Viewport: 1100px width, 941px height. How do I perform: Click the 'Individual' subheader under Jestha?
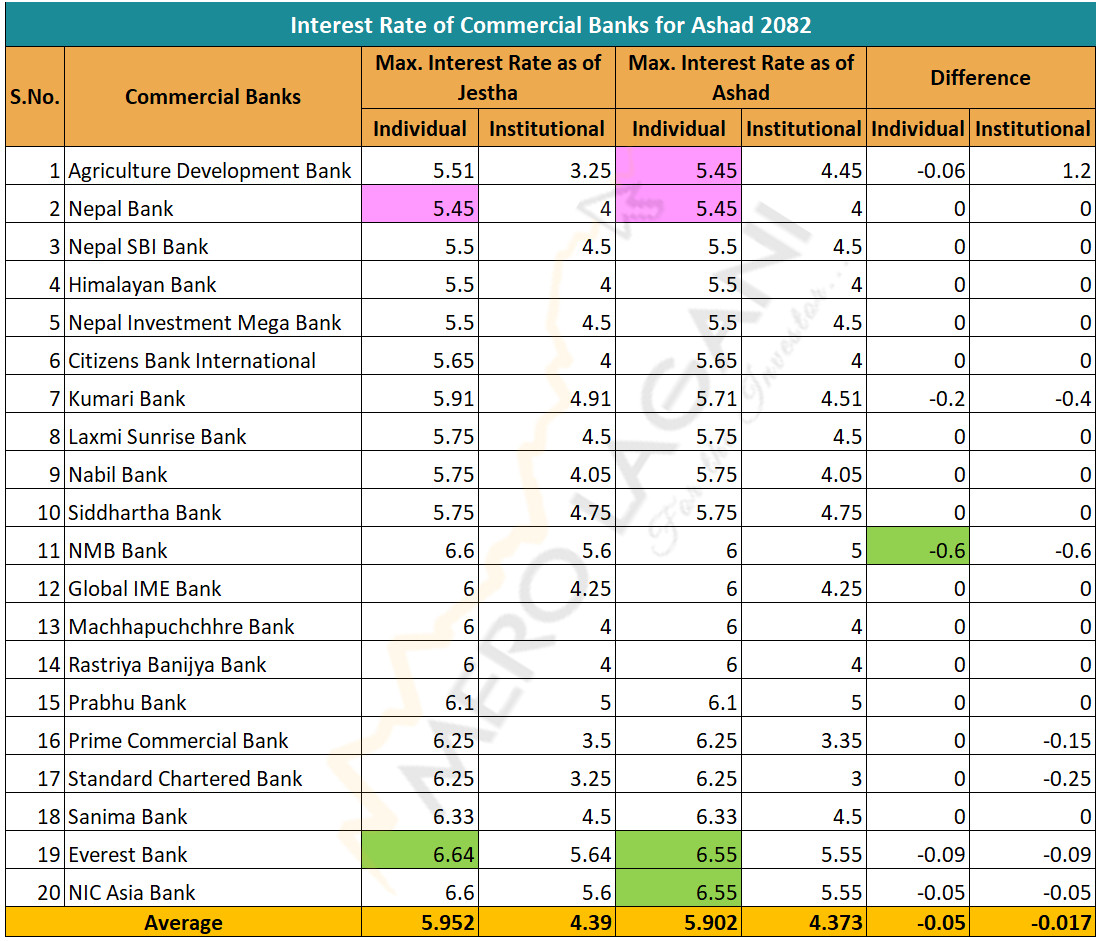click(420, 128)
